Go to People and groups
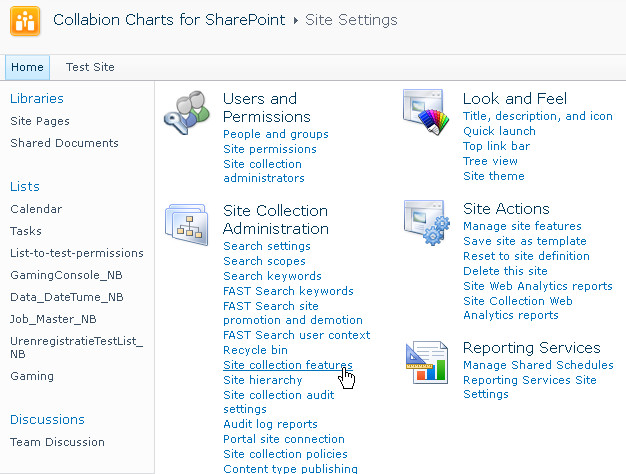Viewport: 626px width, 474px height. (x=275, y=134)
